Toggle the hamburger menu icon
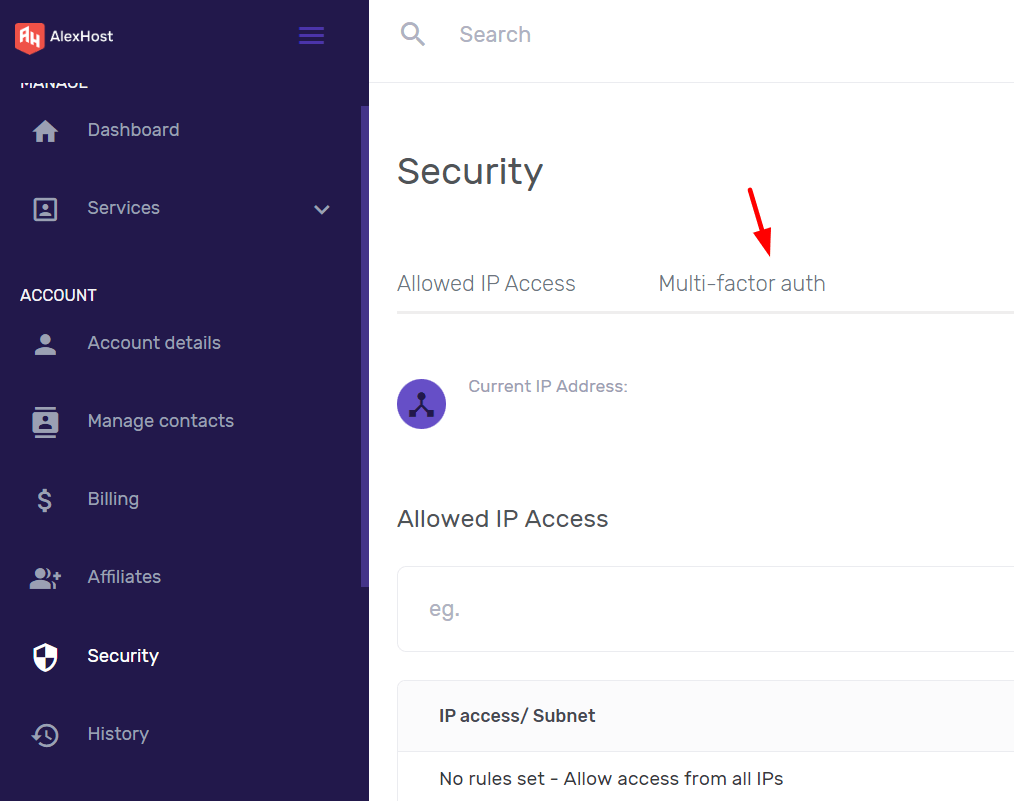This screenshot has width=1014, height=801. click(x=311, y=36)
